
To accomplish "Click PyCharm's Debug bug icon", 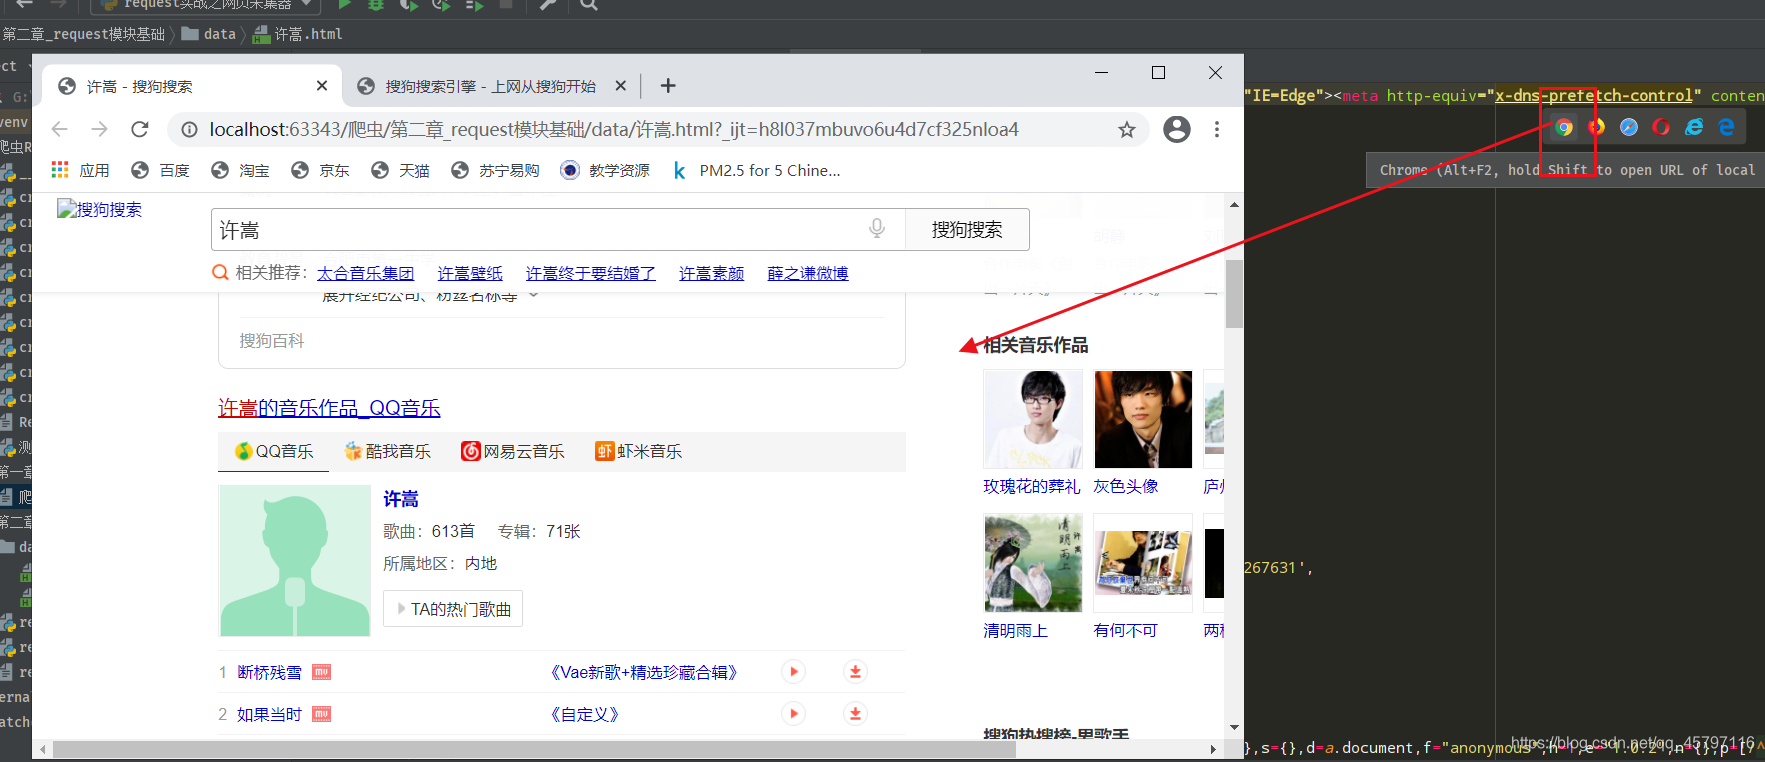I will pos(376,4).
